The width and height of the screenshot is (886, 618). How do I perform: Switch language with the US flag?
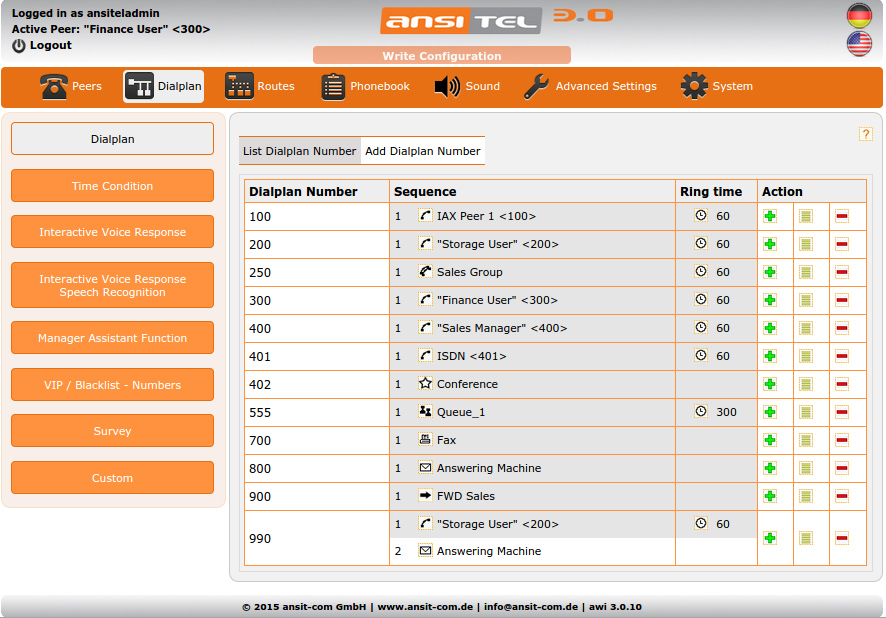[858, 43]
